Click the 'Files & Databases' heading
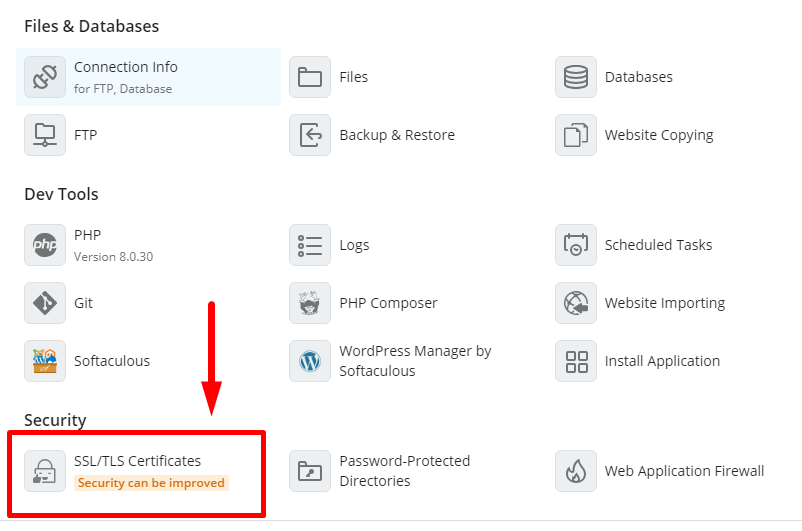Image resolution: width=802 pixels, height=531 pixels. pos(92,26)
